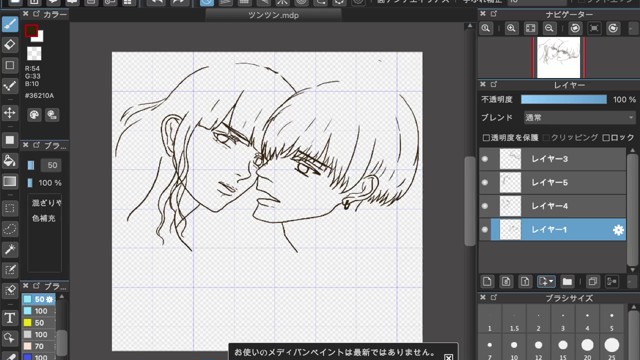Select the ツンツン.mdp document tab

(x=273, y=15)
